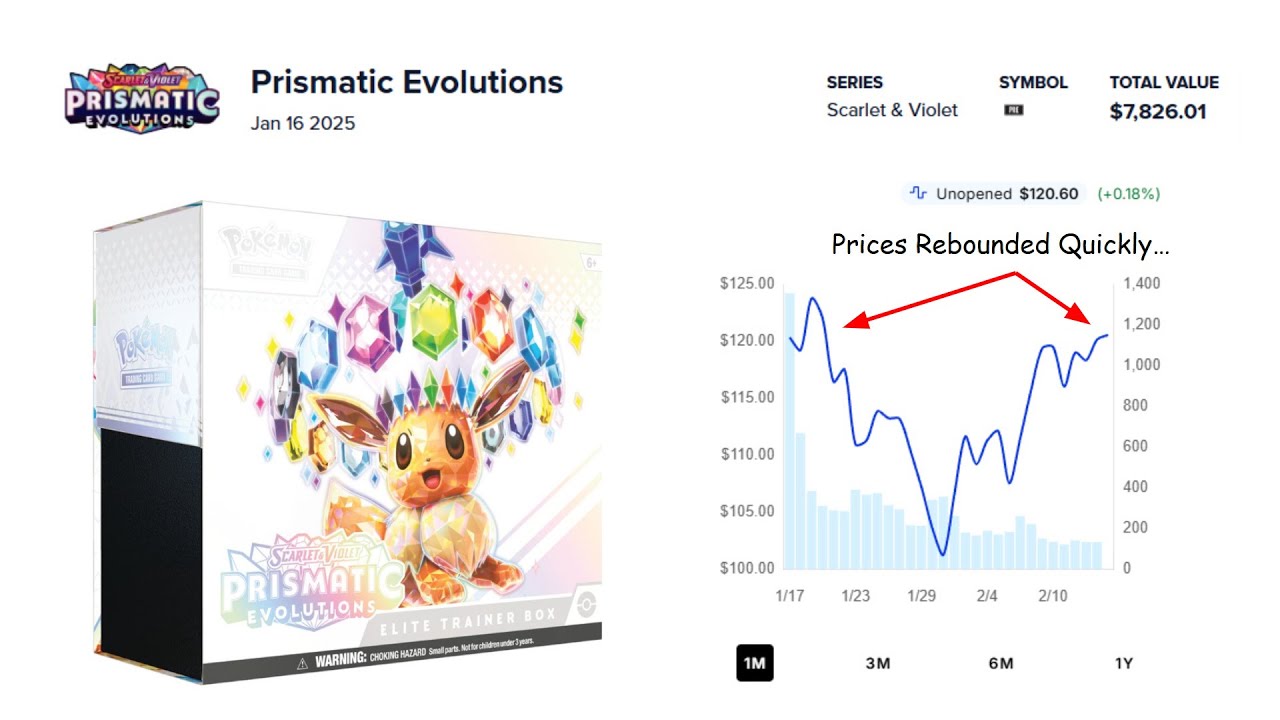The image size is (1280, 720).
Task: Click the set symbol icon under SYMBOL
Action: [x=1013, y=110]
